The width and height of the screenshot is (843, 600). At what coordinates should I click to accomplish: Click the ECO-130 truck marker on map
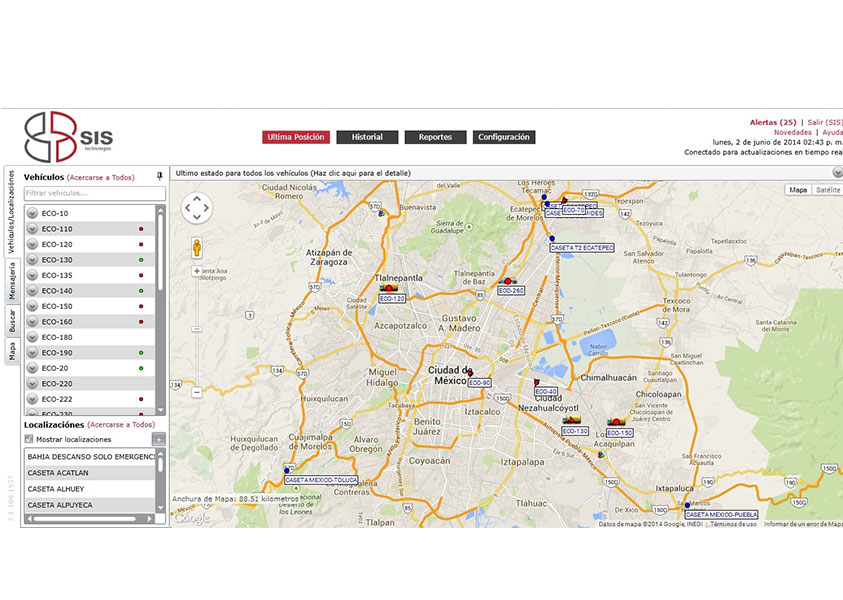coord(571,420)
